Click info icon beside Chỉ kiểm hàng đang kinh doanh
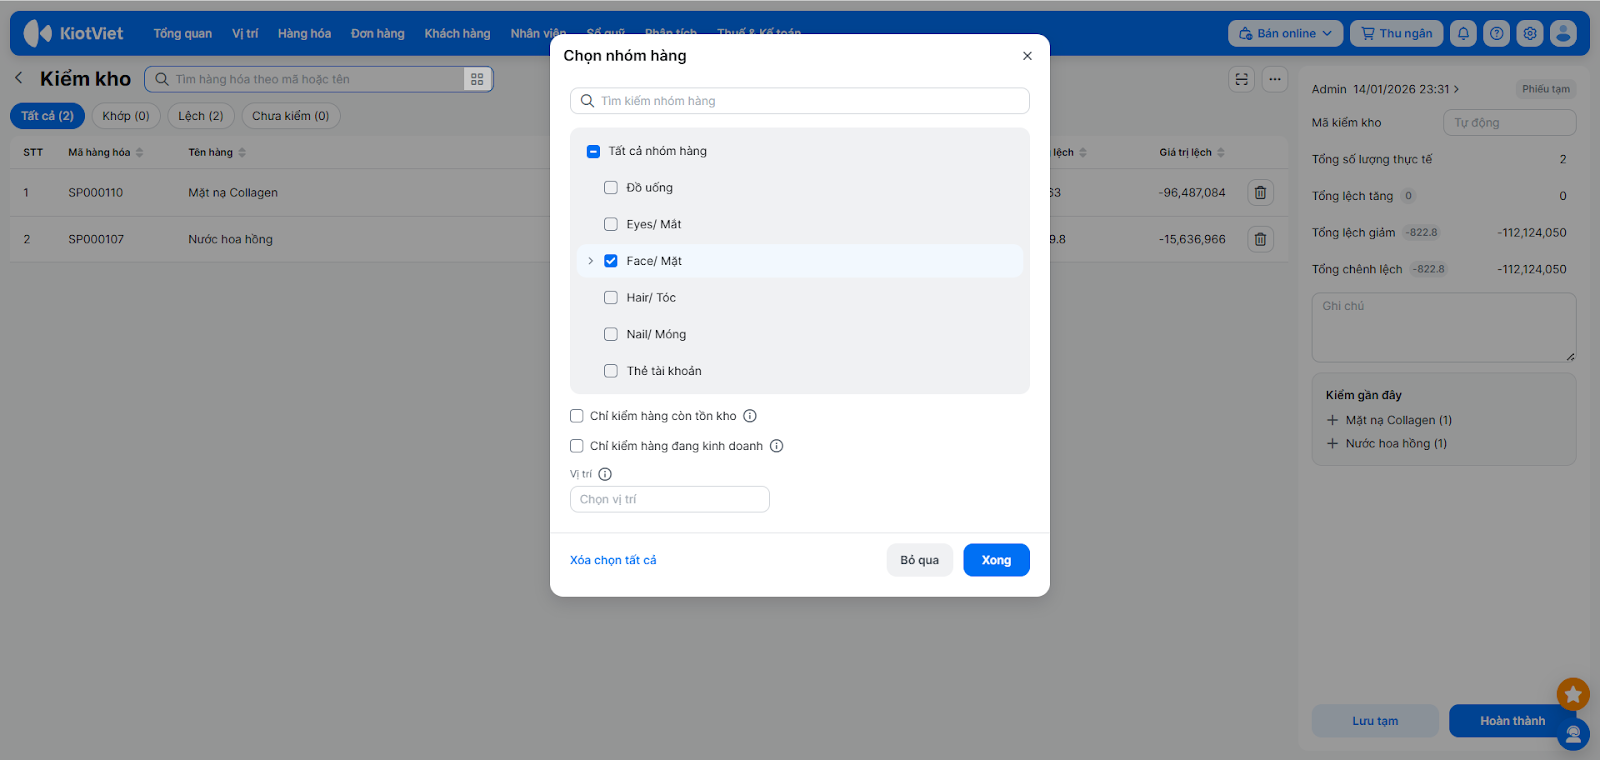 tap(777, 446)
